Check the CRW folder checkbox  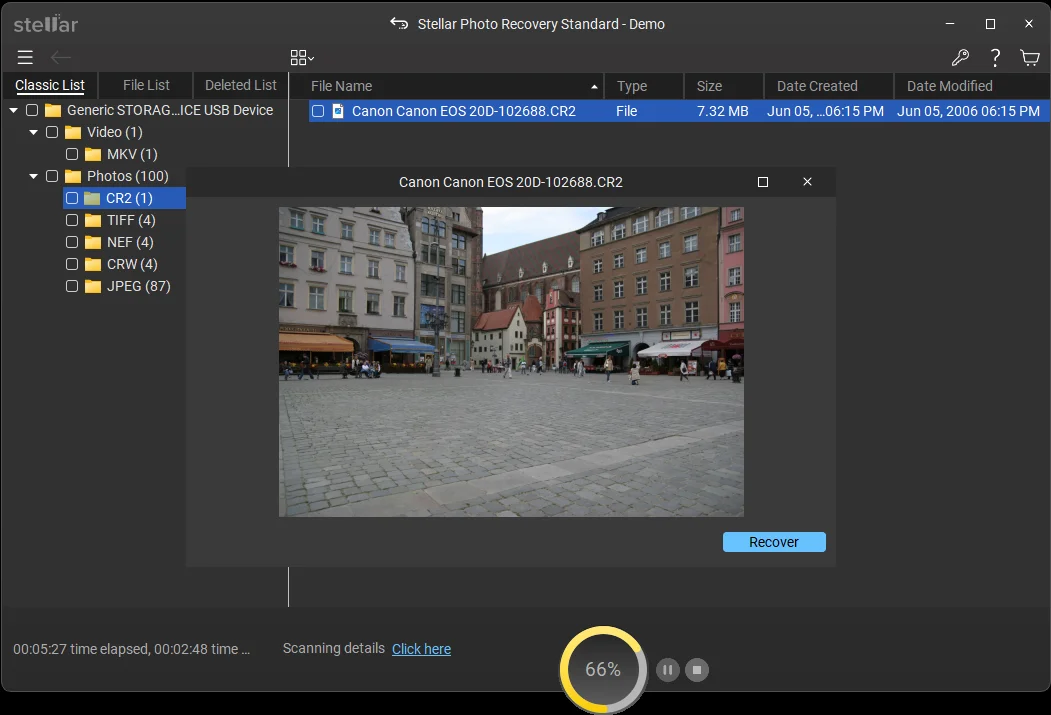point(72,264)
